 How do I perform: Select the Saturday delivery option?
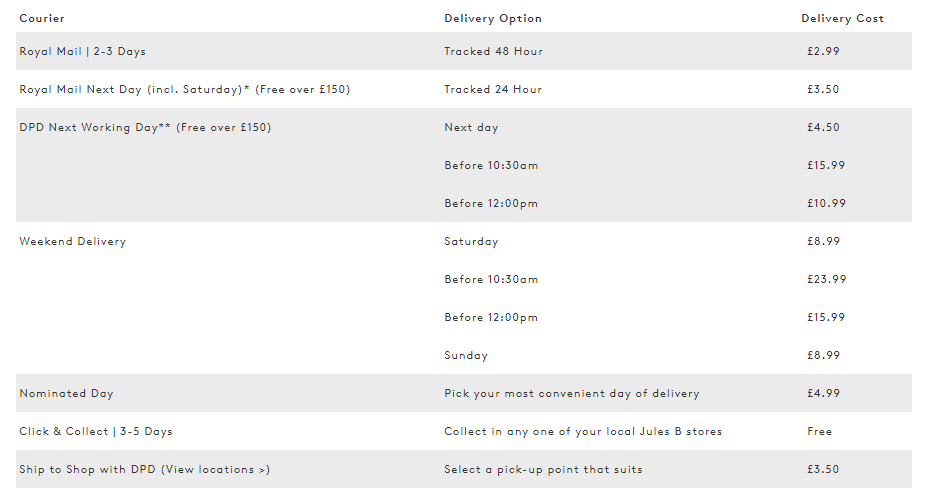[471, 242]
